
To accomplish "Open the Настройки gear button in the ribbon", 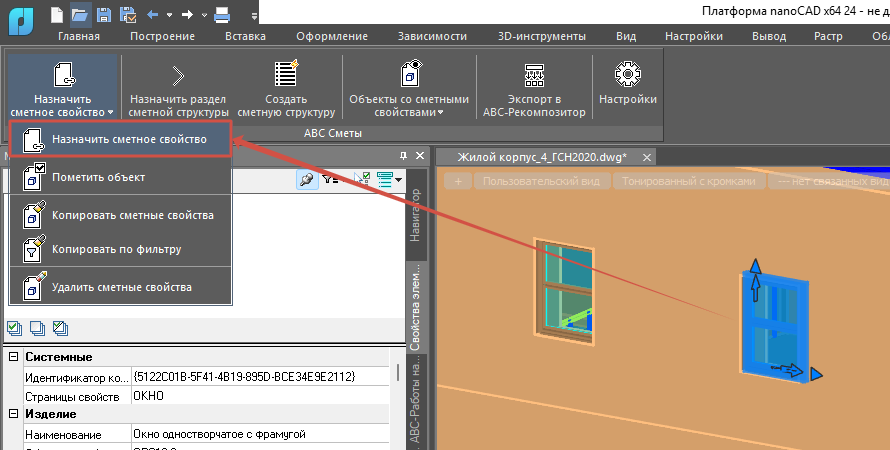I will (x=628, y=82).
